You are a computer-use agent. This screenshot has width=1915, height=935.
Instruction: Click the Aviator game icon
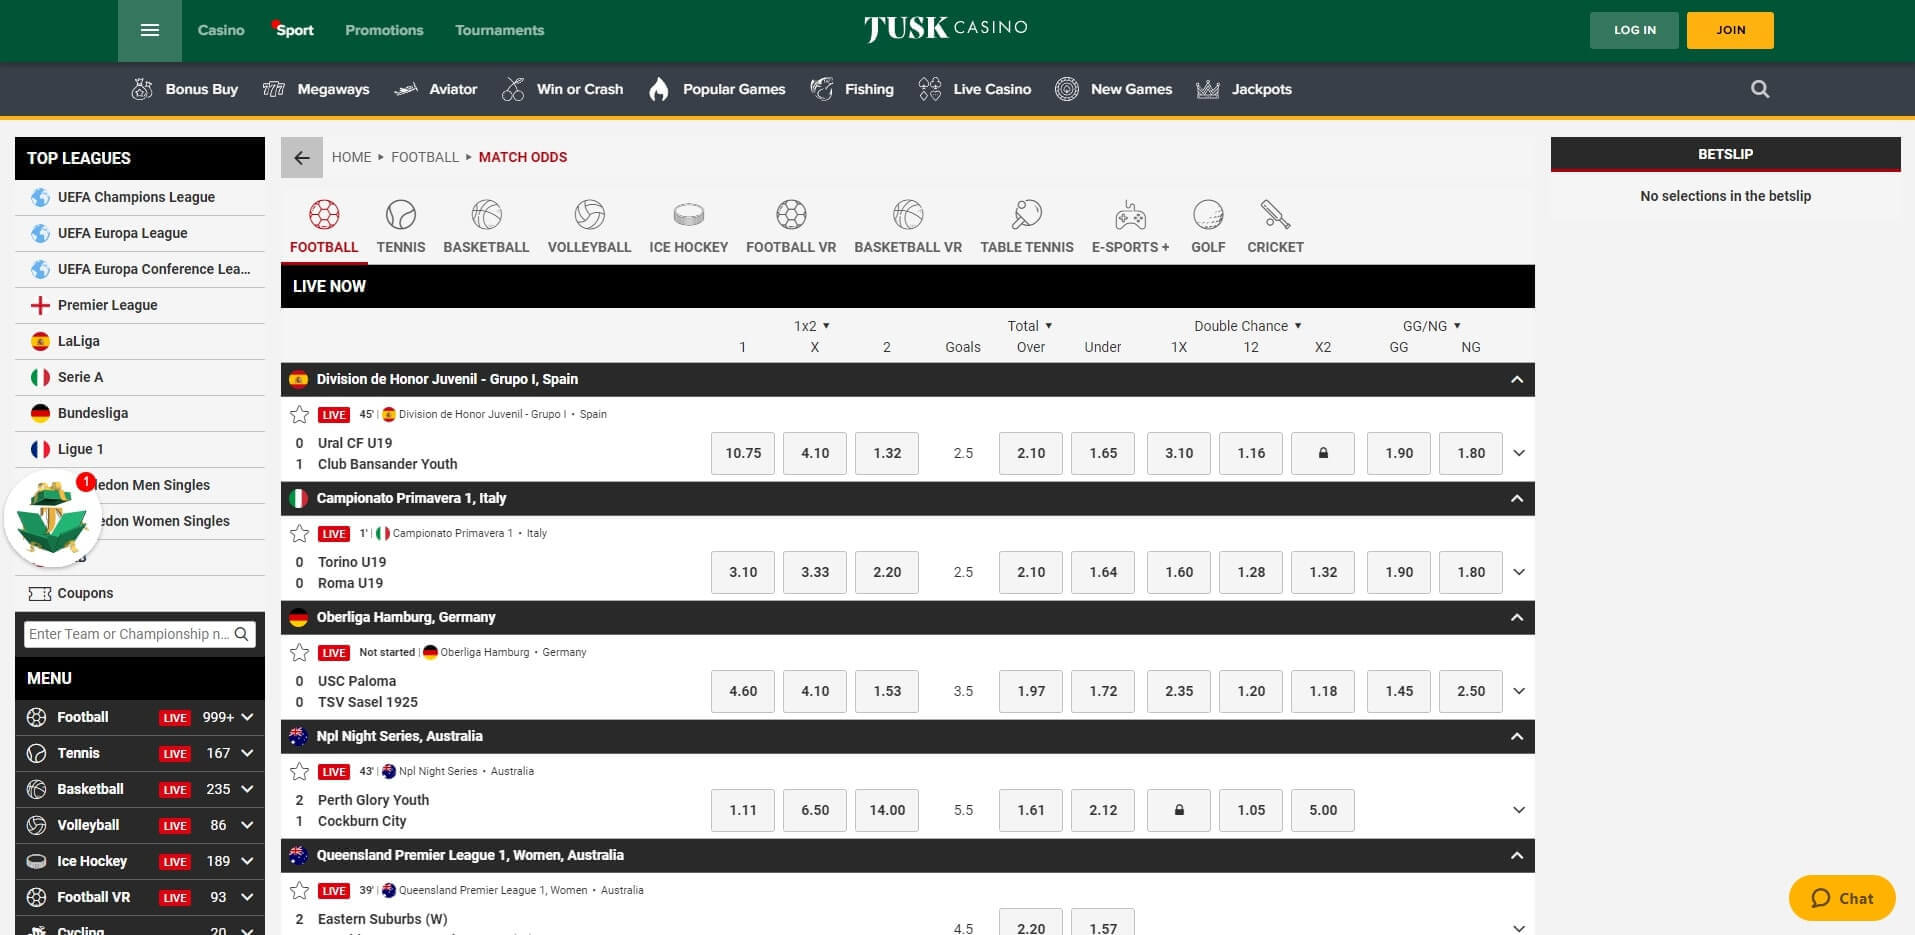436,89
